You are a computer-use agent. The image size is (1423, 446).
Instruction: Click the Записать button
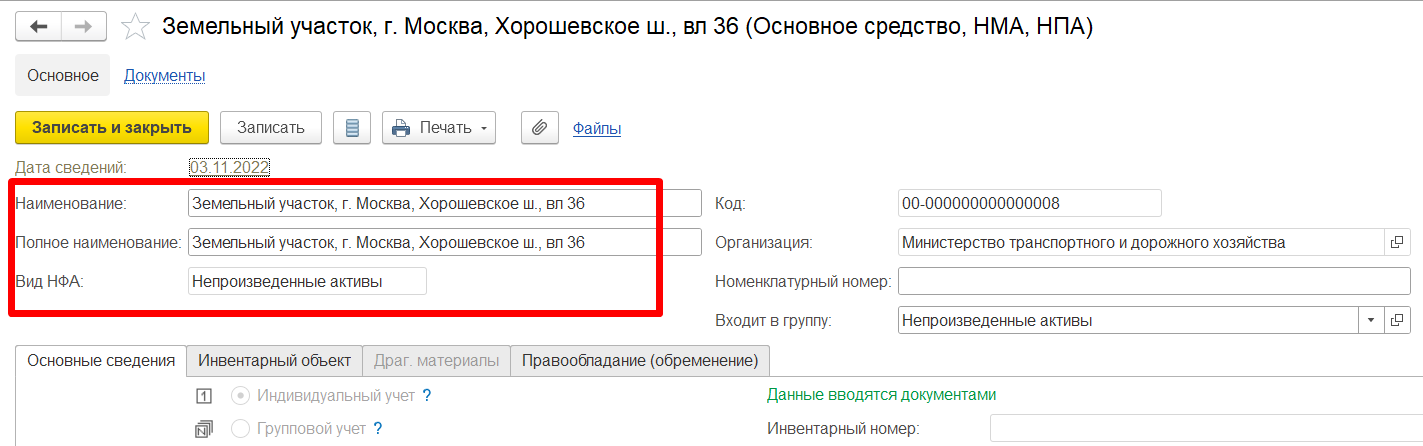tap(270, 128)
